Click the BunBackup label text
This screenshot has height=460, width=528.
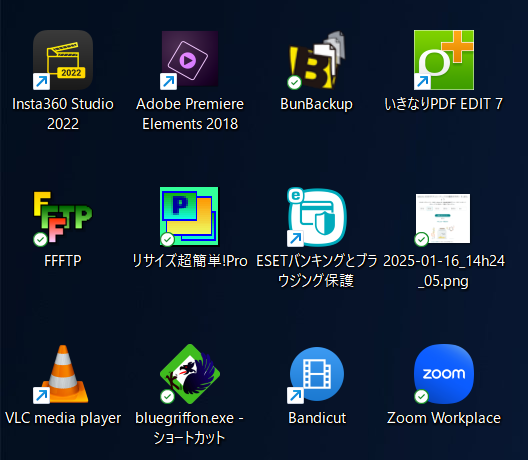point(317,104)
